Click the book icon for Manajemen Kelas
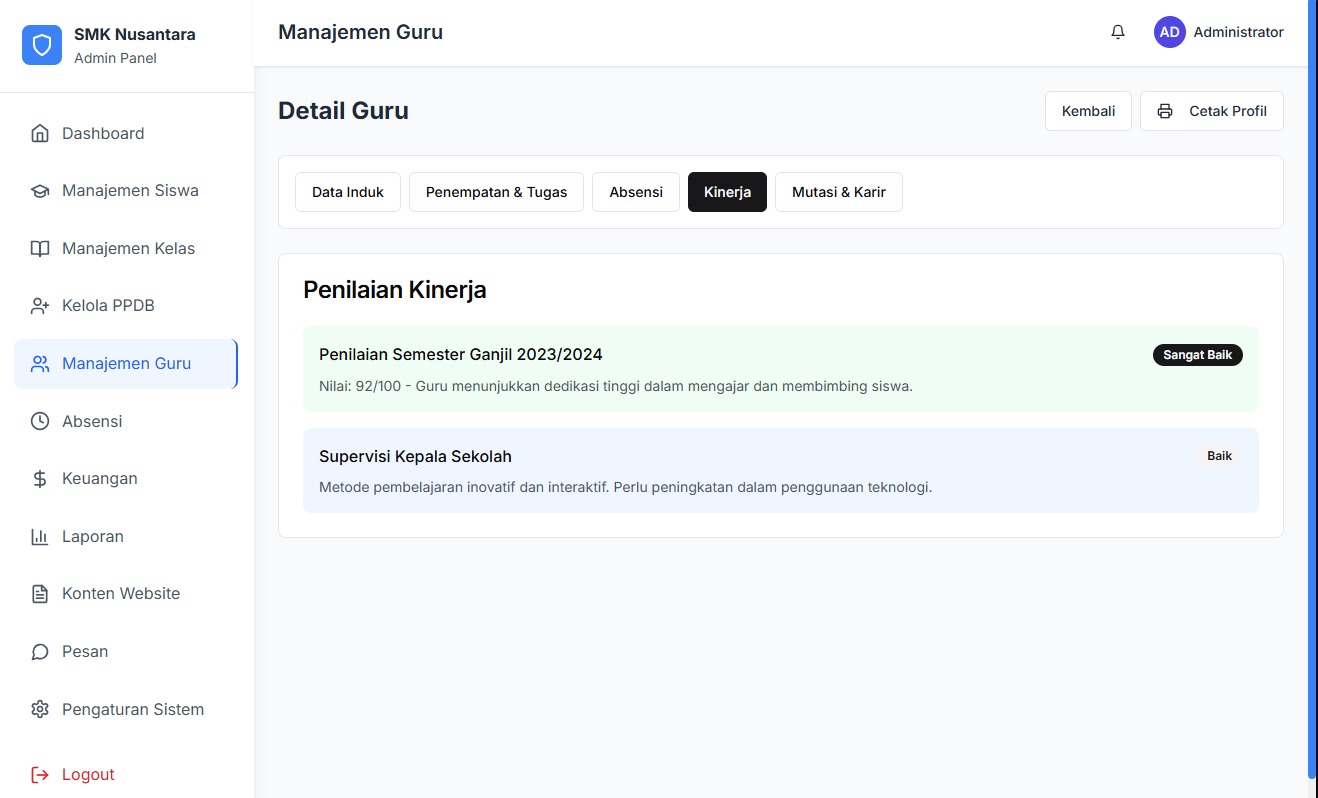The width and height of the screenshot is (1318, 798). tap(40, 249)
